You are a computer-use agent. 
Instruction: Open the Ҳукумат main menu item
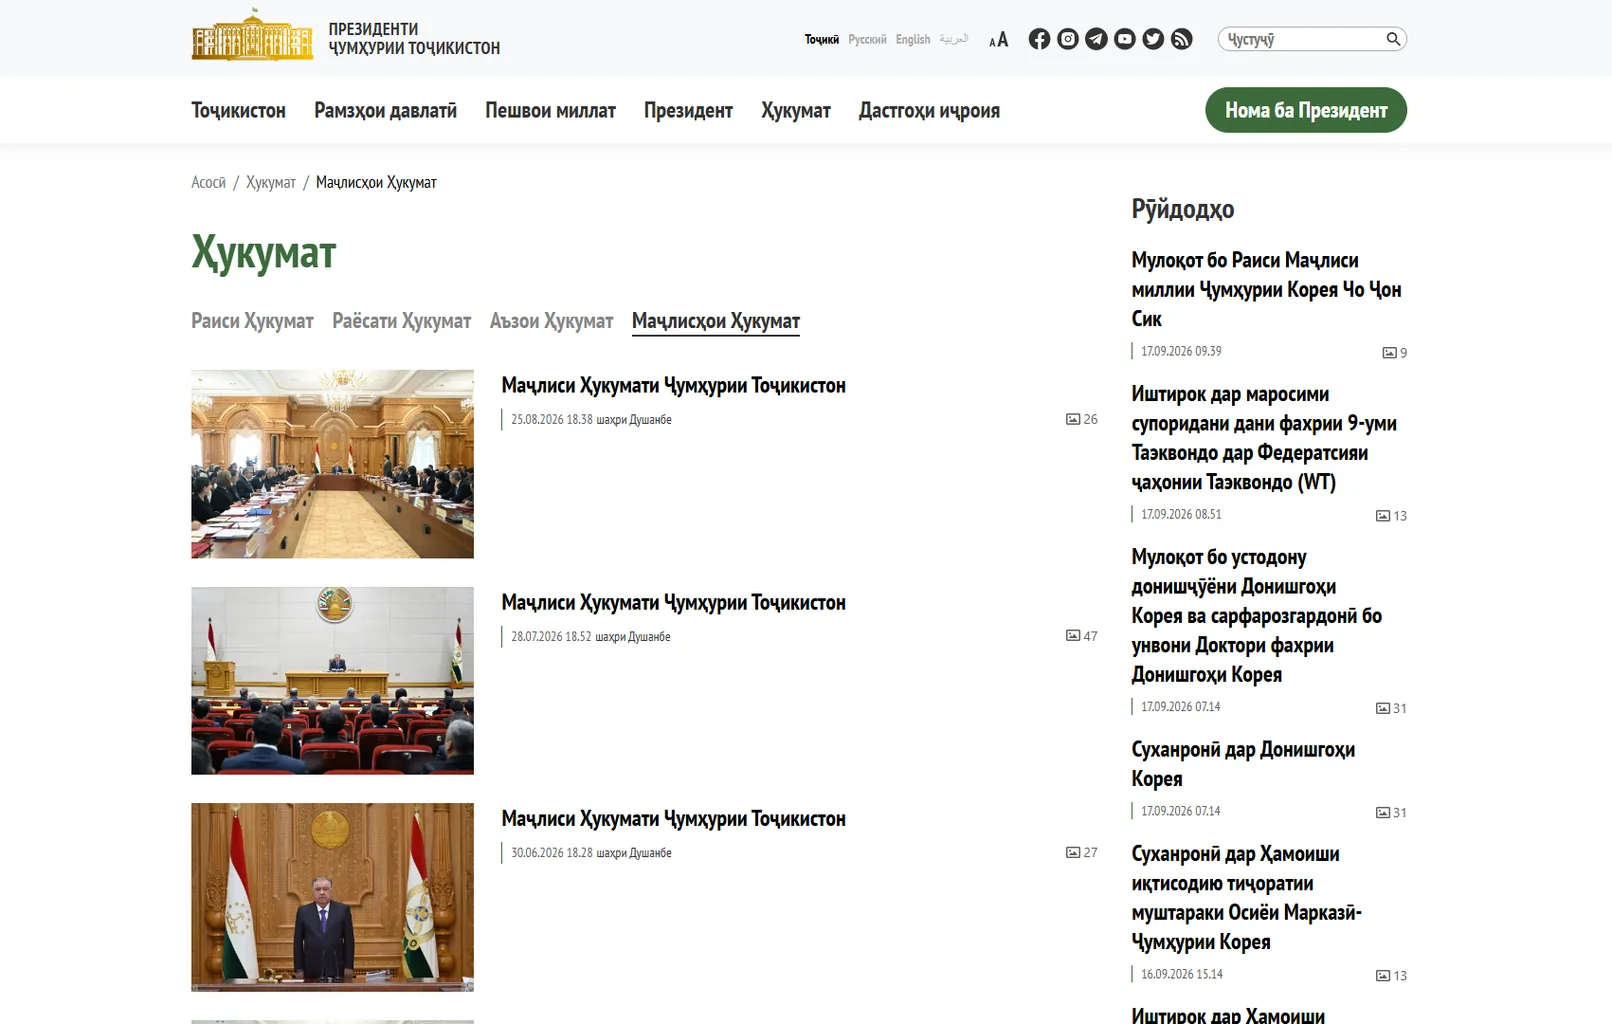796,111
